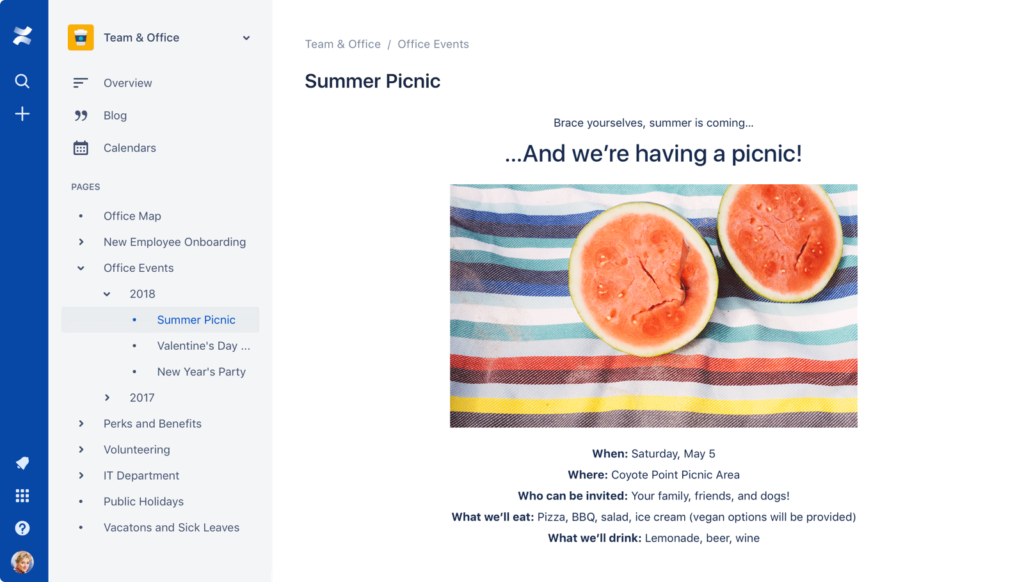The image size is (1024, 582).
Task: Expand the 2017 folder
Action: [x=107, y=398]
